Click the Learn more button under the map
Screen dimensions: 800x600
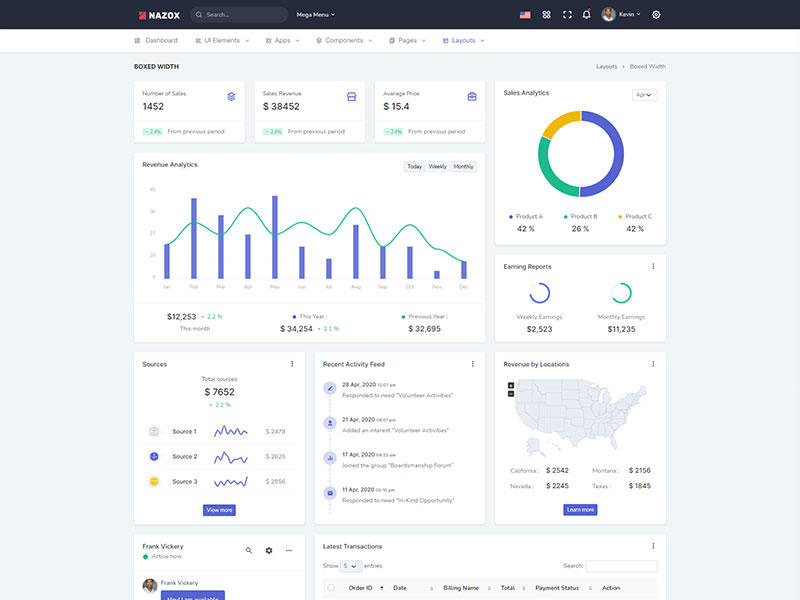coord(580,510)
